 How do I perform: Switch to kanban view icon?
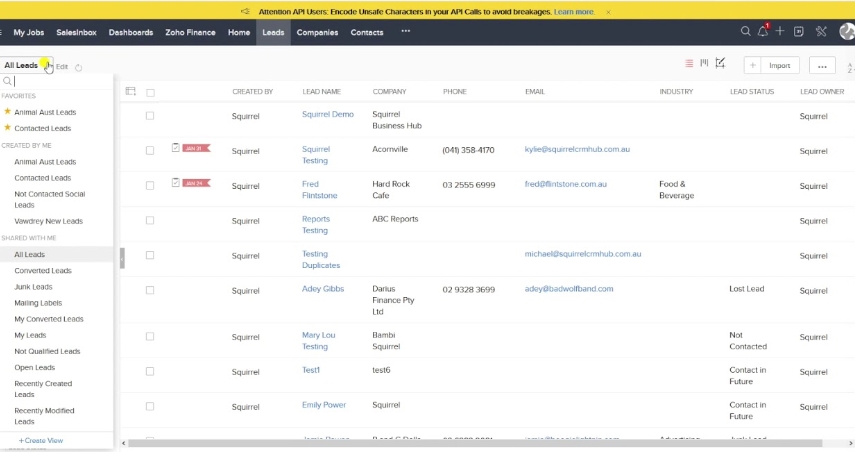[705, 63]
